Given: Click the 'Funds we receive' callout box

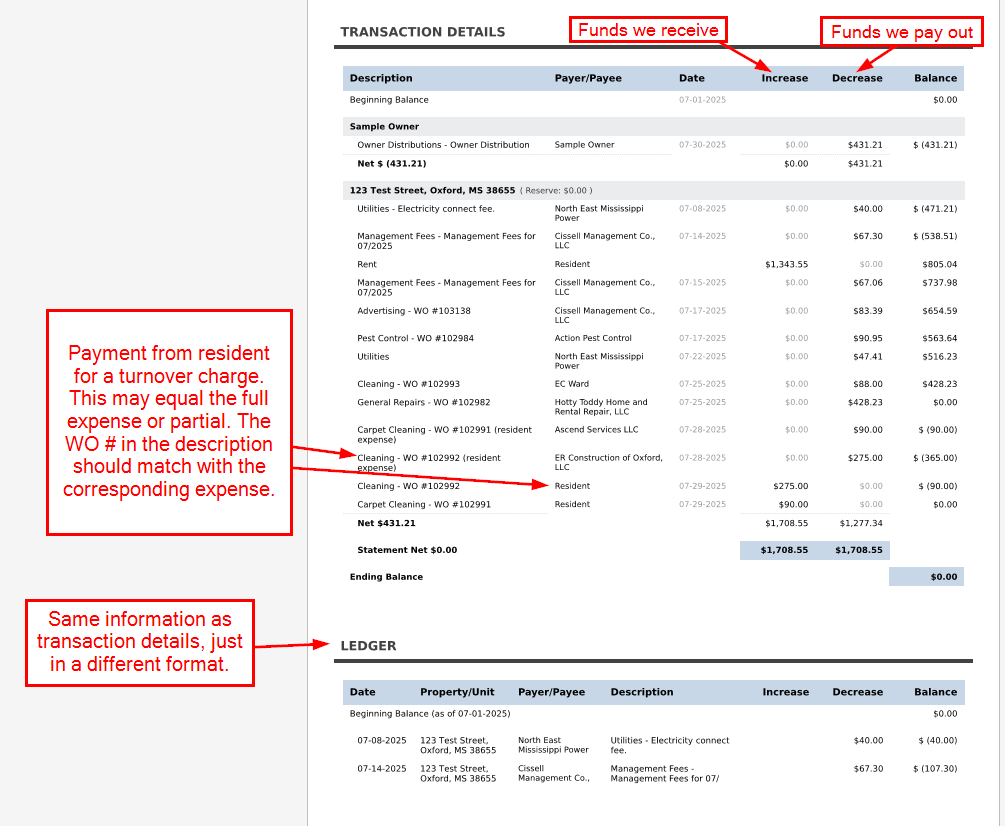Looking at the screenshot, I should tap(648, 30).
